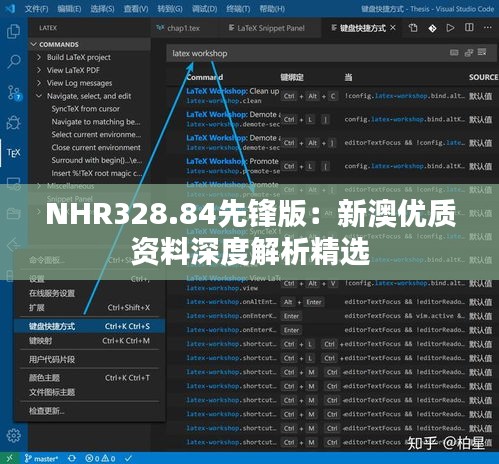The image size is (499, 464).
Task: Select LaTeX Workshop: Promote row with Ctrl+L [
Action: coord(332,166)
